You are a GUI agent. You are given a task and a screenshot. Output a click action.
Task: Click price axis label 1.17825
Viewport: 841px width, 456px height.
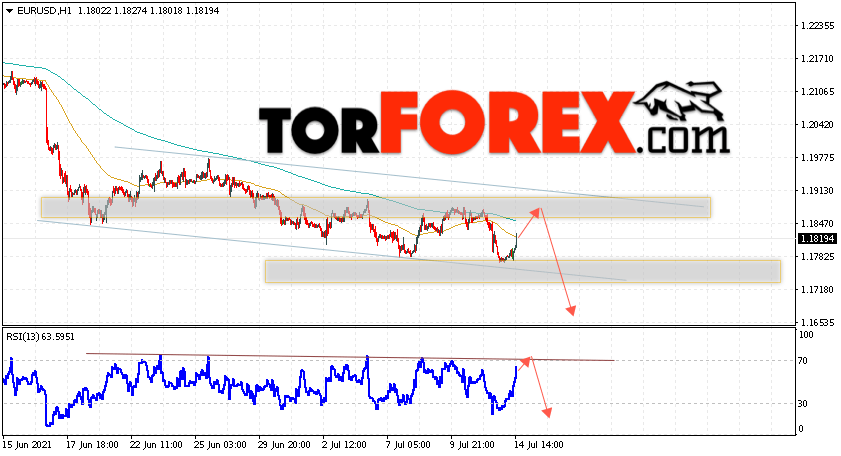click(x=817, y=256)
